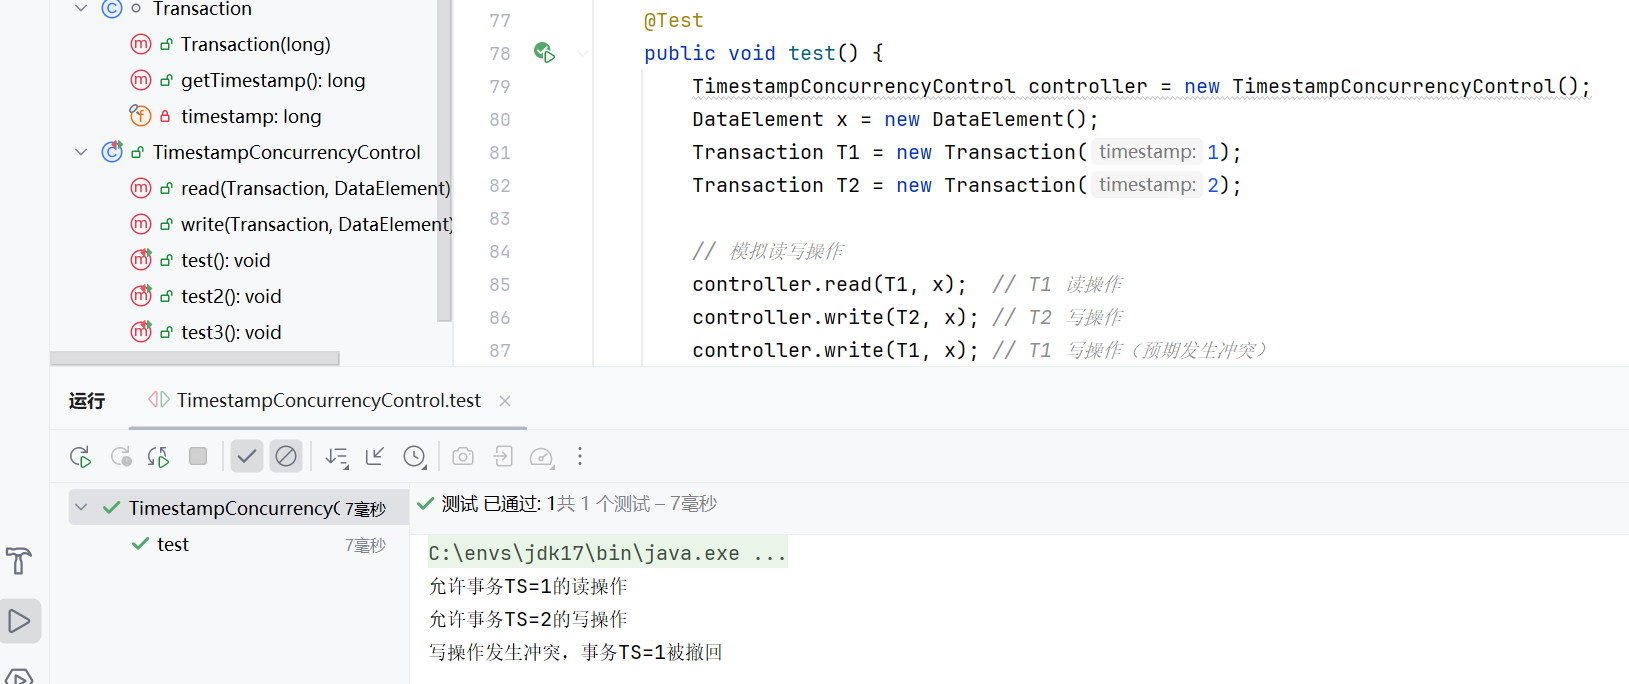This screenshot has height=684, width=1629.
Task: Collapse the Transaction class node
Action: click(81, 9)
